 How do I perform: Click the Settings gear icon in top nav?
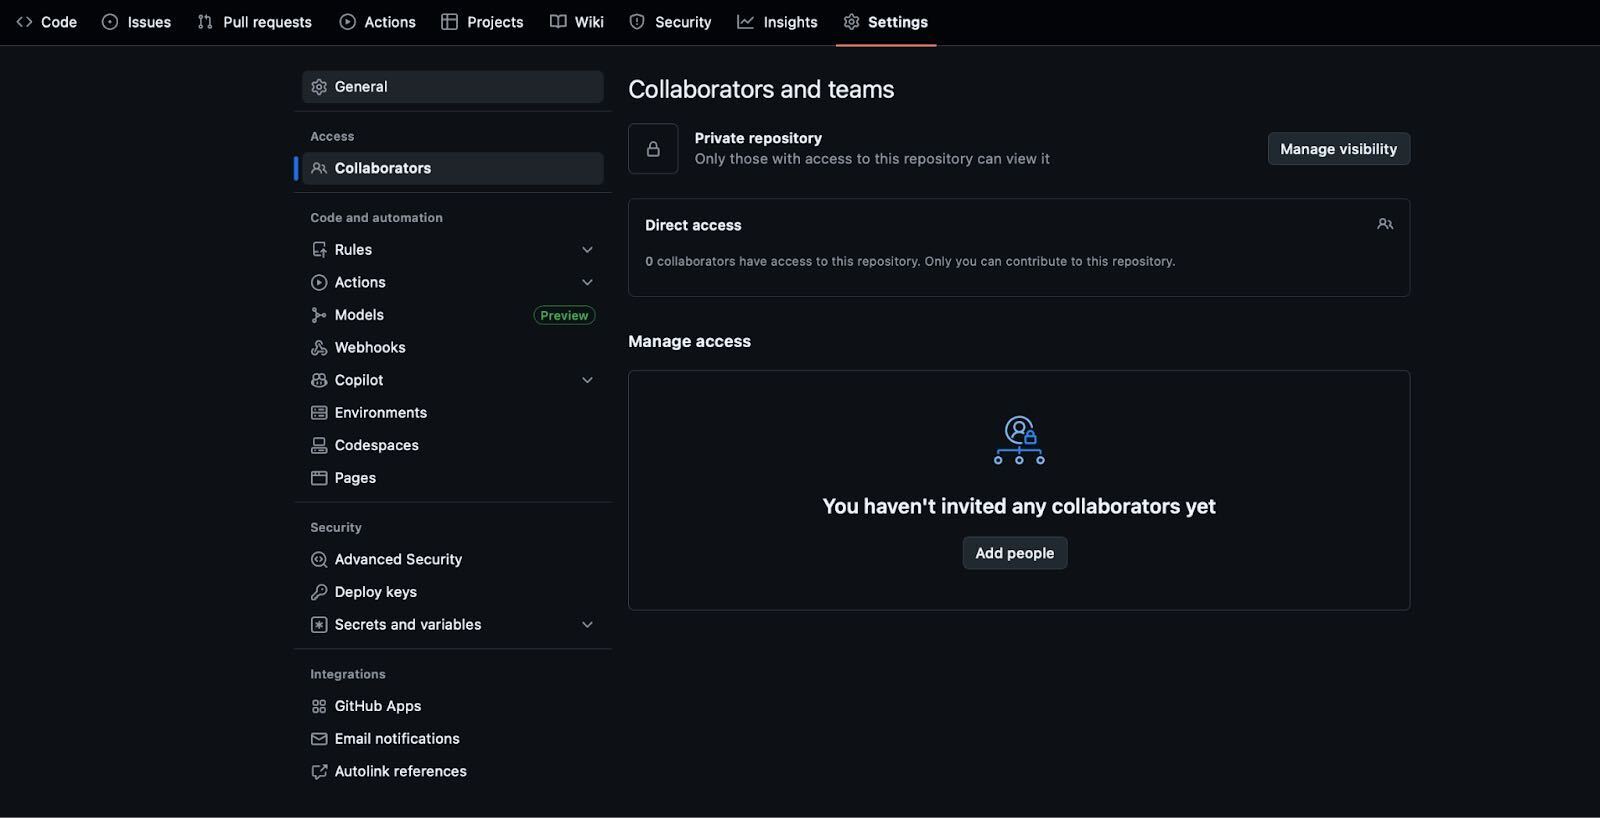coord(851,22)
